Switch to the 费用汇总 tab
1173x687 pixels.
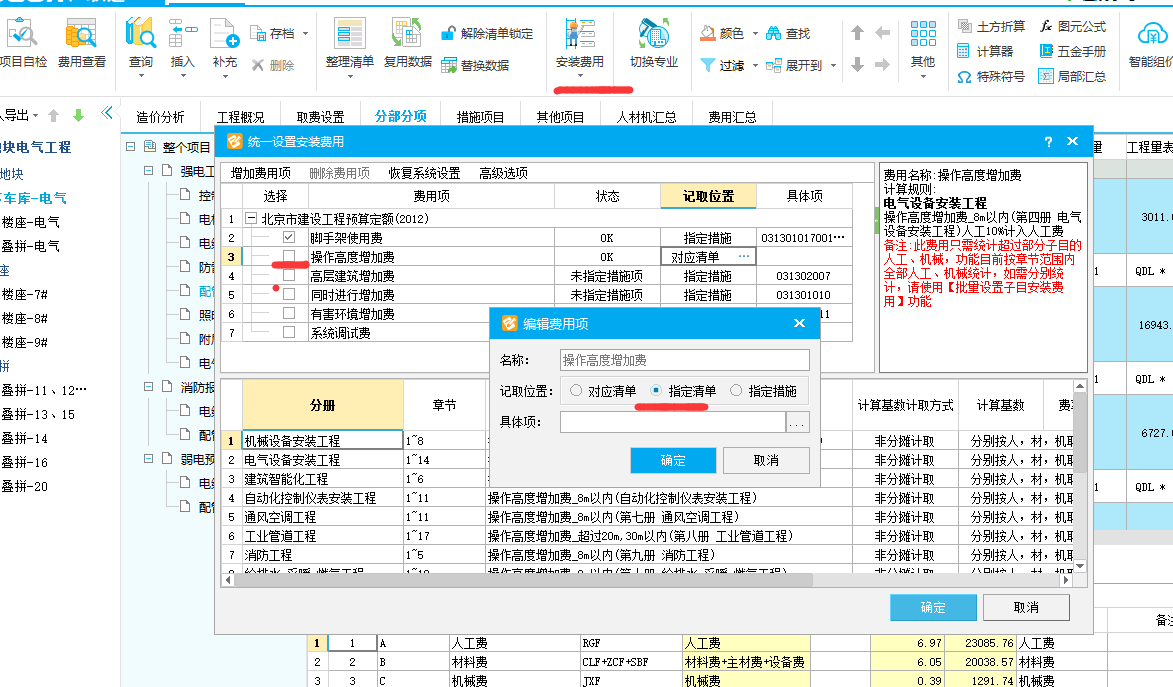732,117
